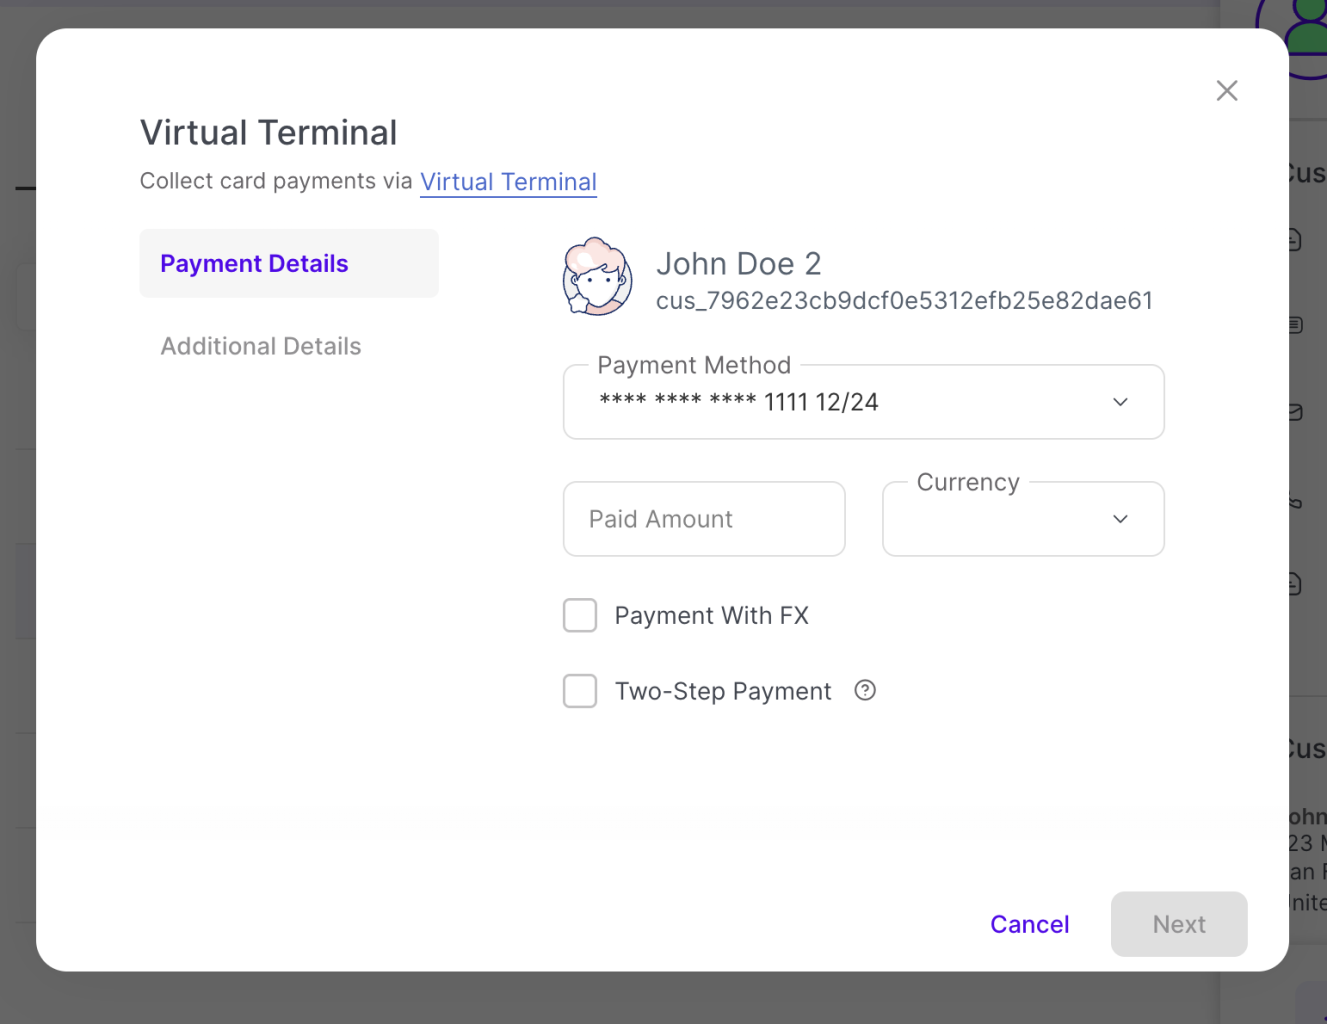
Task: Click the Virtual Terminal dialog heading
Action: tap(268, 133)
